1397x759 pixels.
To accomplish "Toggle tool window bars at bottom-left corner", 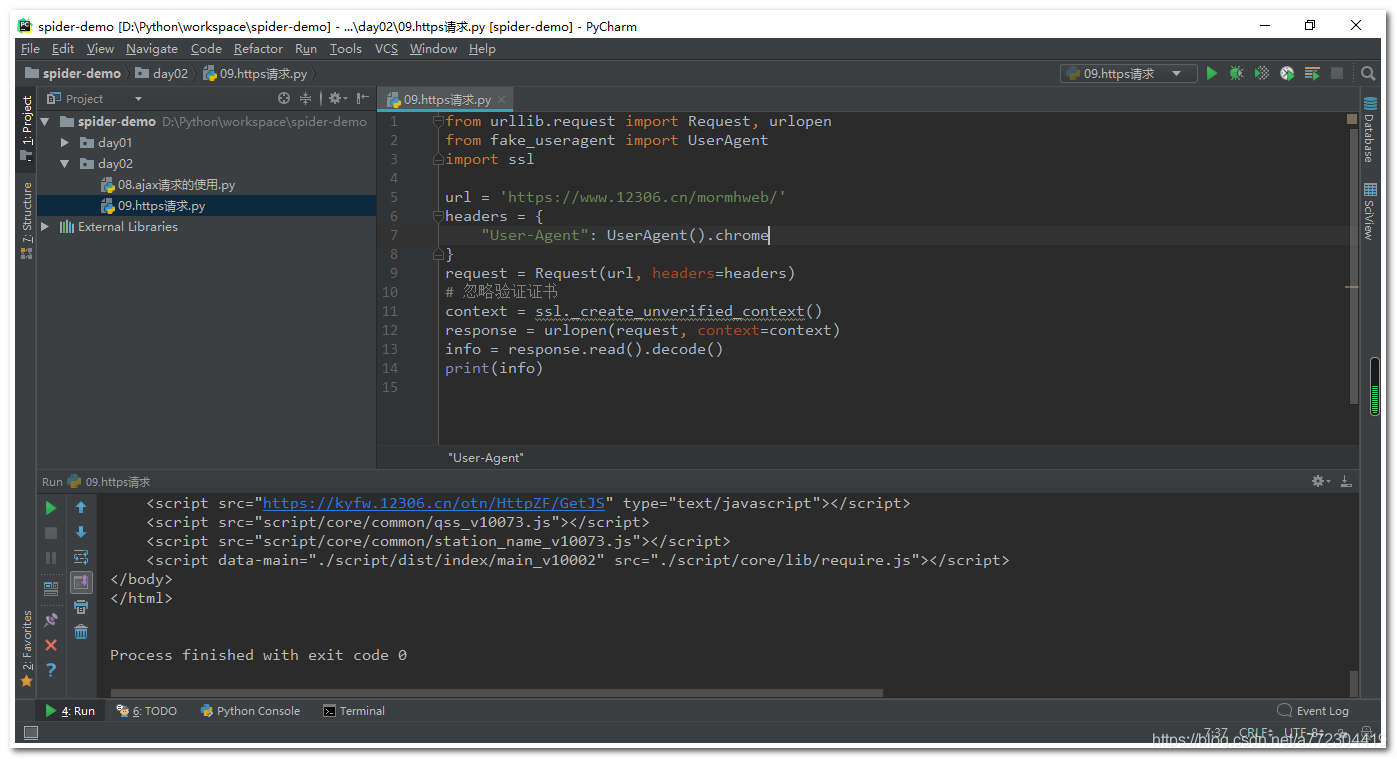I will coord(31,733).
